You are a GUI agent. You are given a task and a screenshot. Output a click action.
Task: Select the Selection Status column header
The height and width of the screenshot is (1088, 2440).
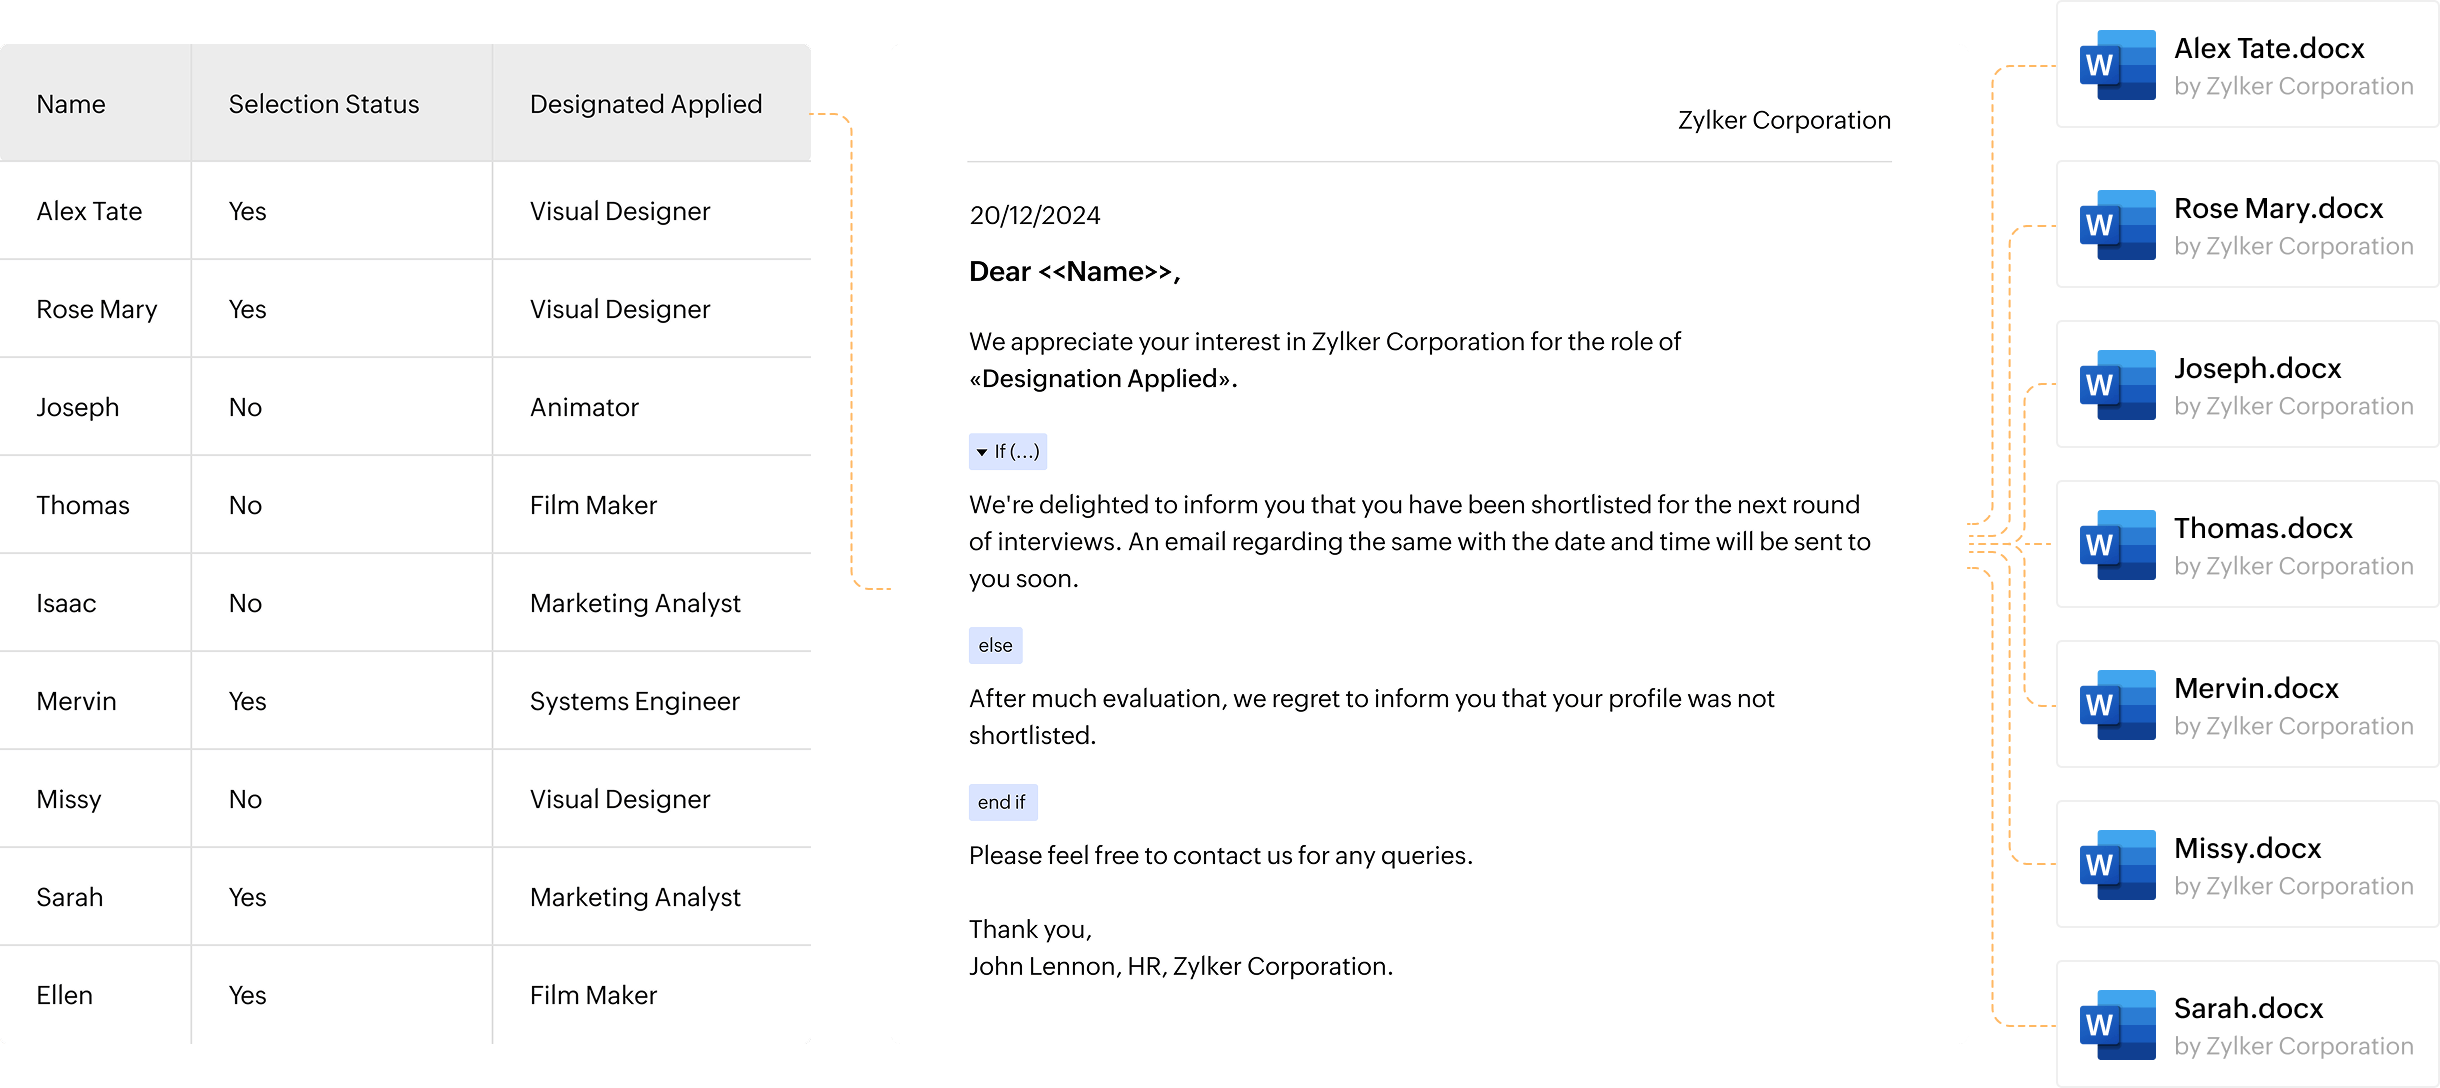click(324, 104)
